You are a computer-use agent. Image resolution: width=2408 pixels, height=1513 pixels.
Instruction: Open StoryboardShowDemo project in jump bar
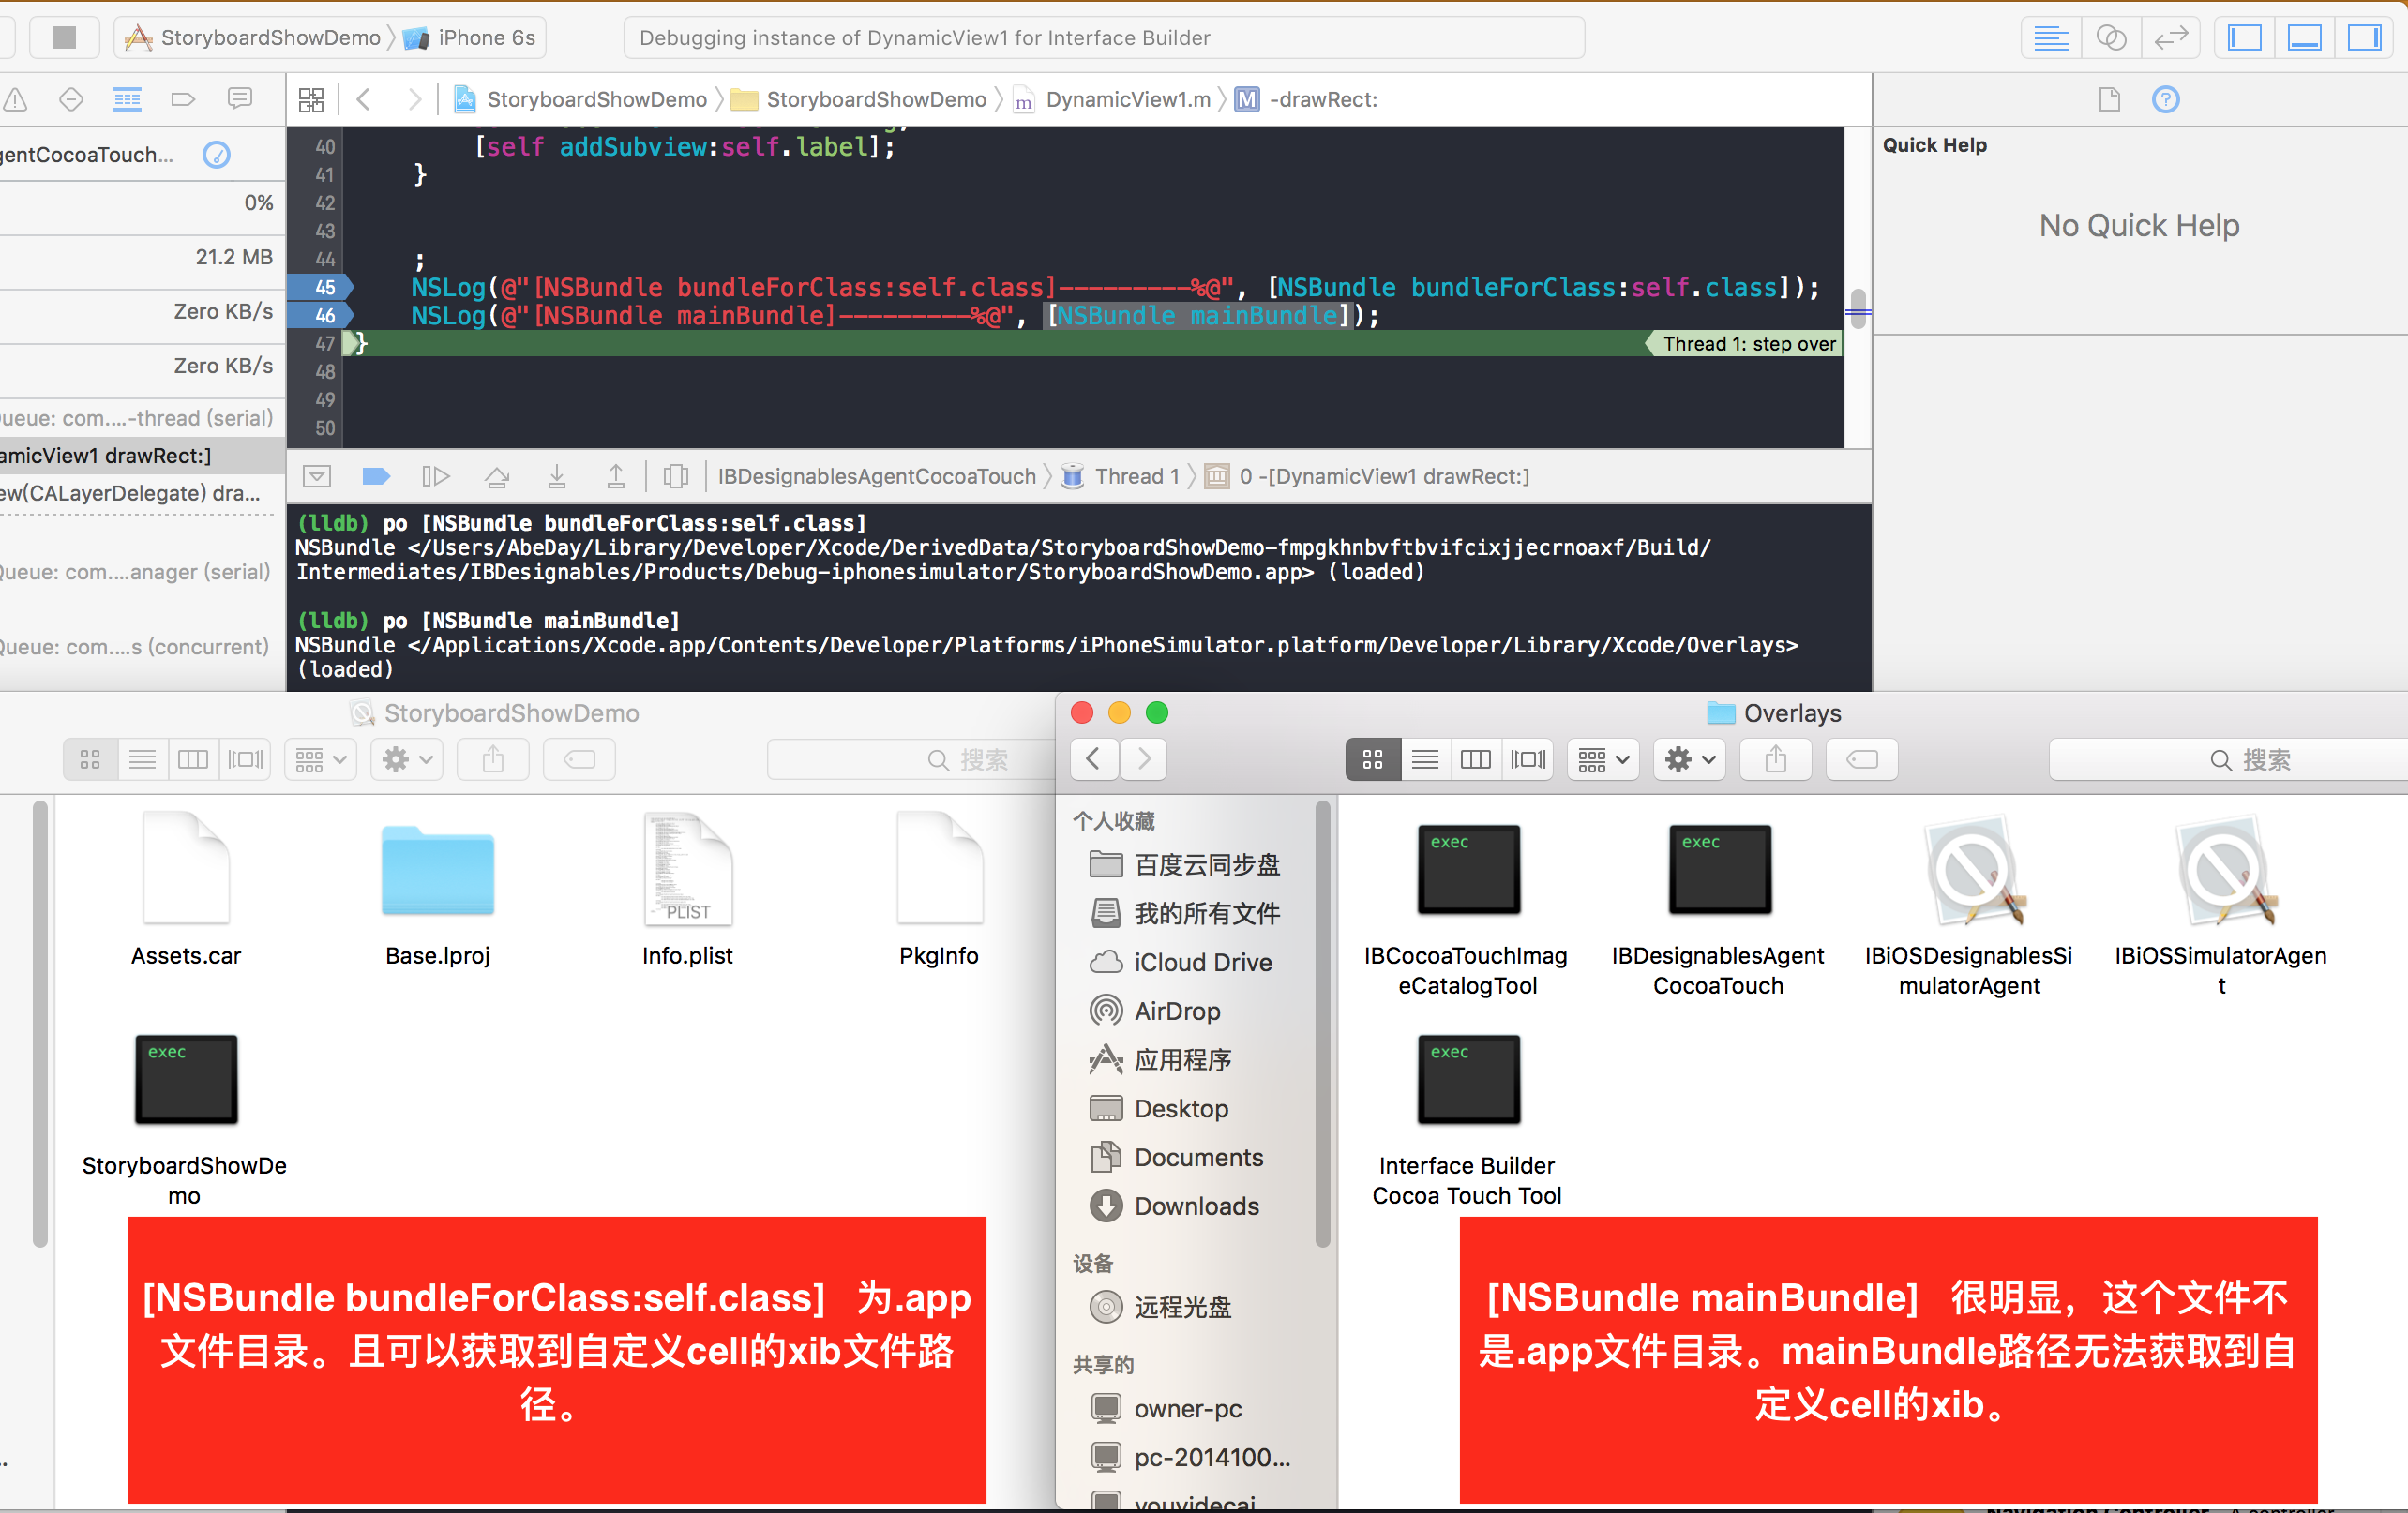(x=581, y=99)
